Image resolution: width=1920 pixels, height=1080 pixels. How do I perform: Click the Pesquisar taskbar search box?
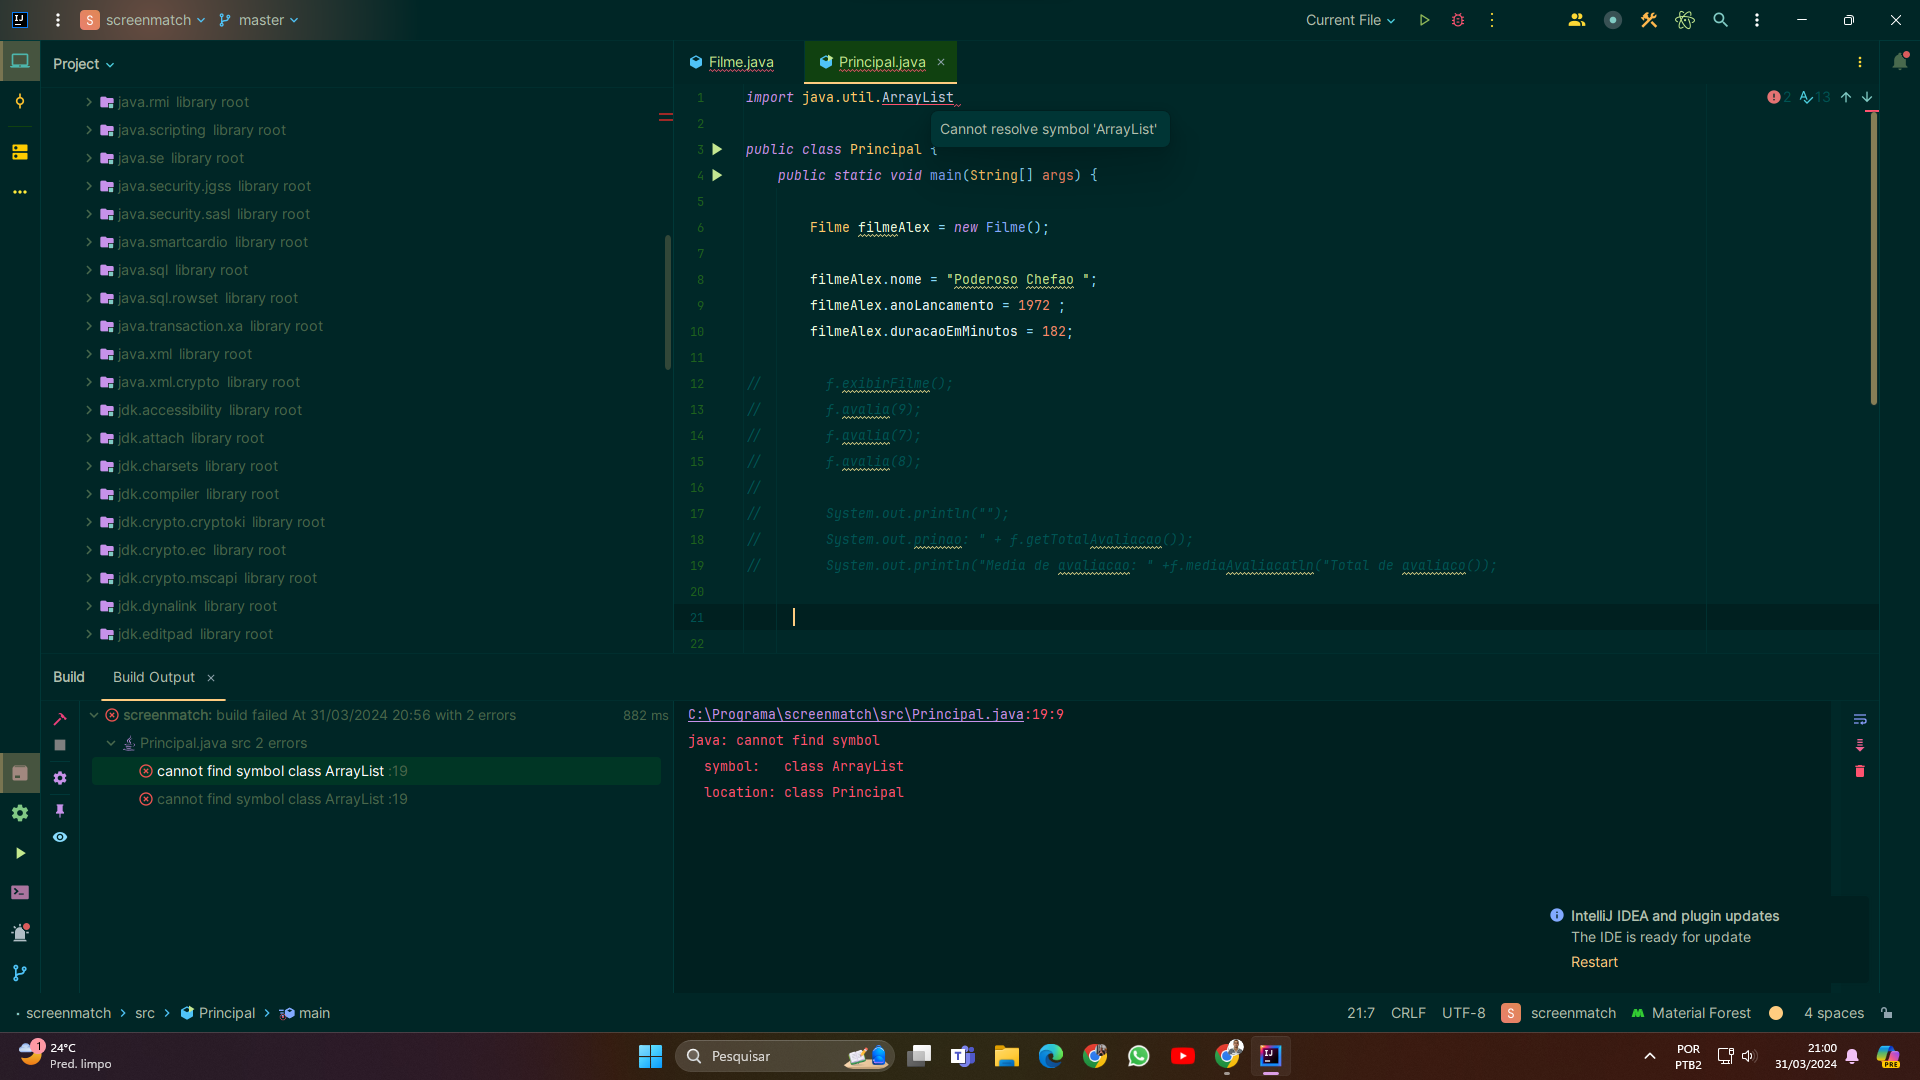point(785,1056)
